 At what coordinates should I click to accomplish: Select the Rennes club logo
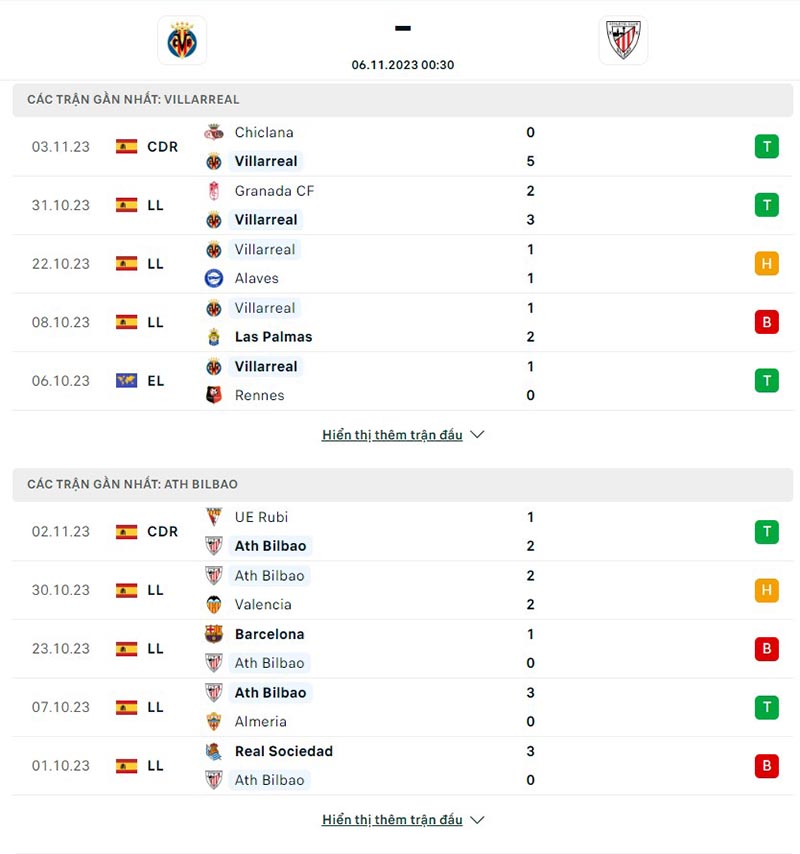coord(216,395)
